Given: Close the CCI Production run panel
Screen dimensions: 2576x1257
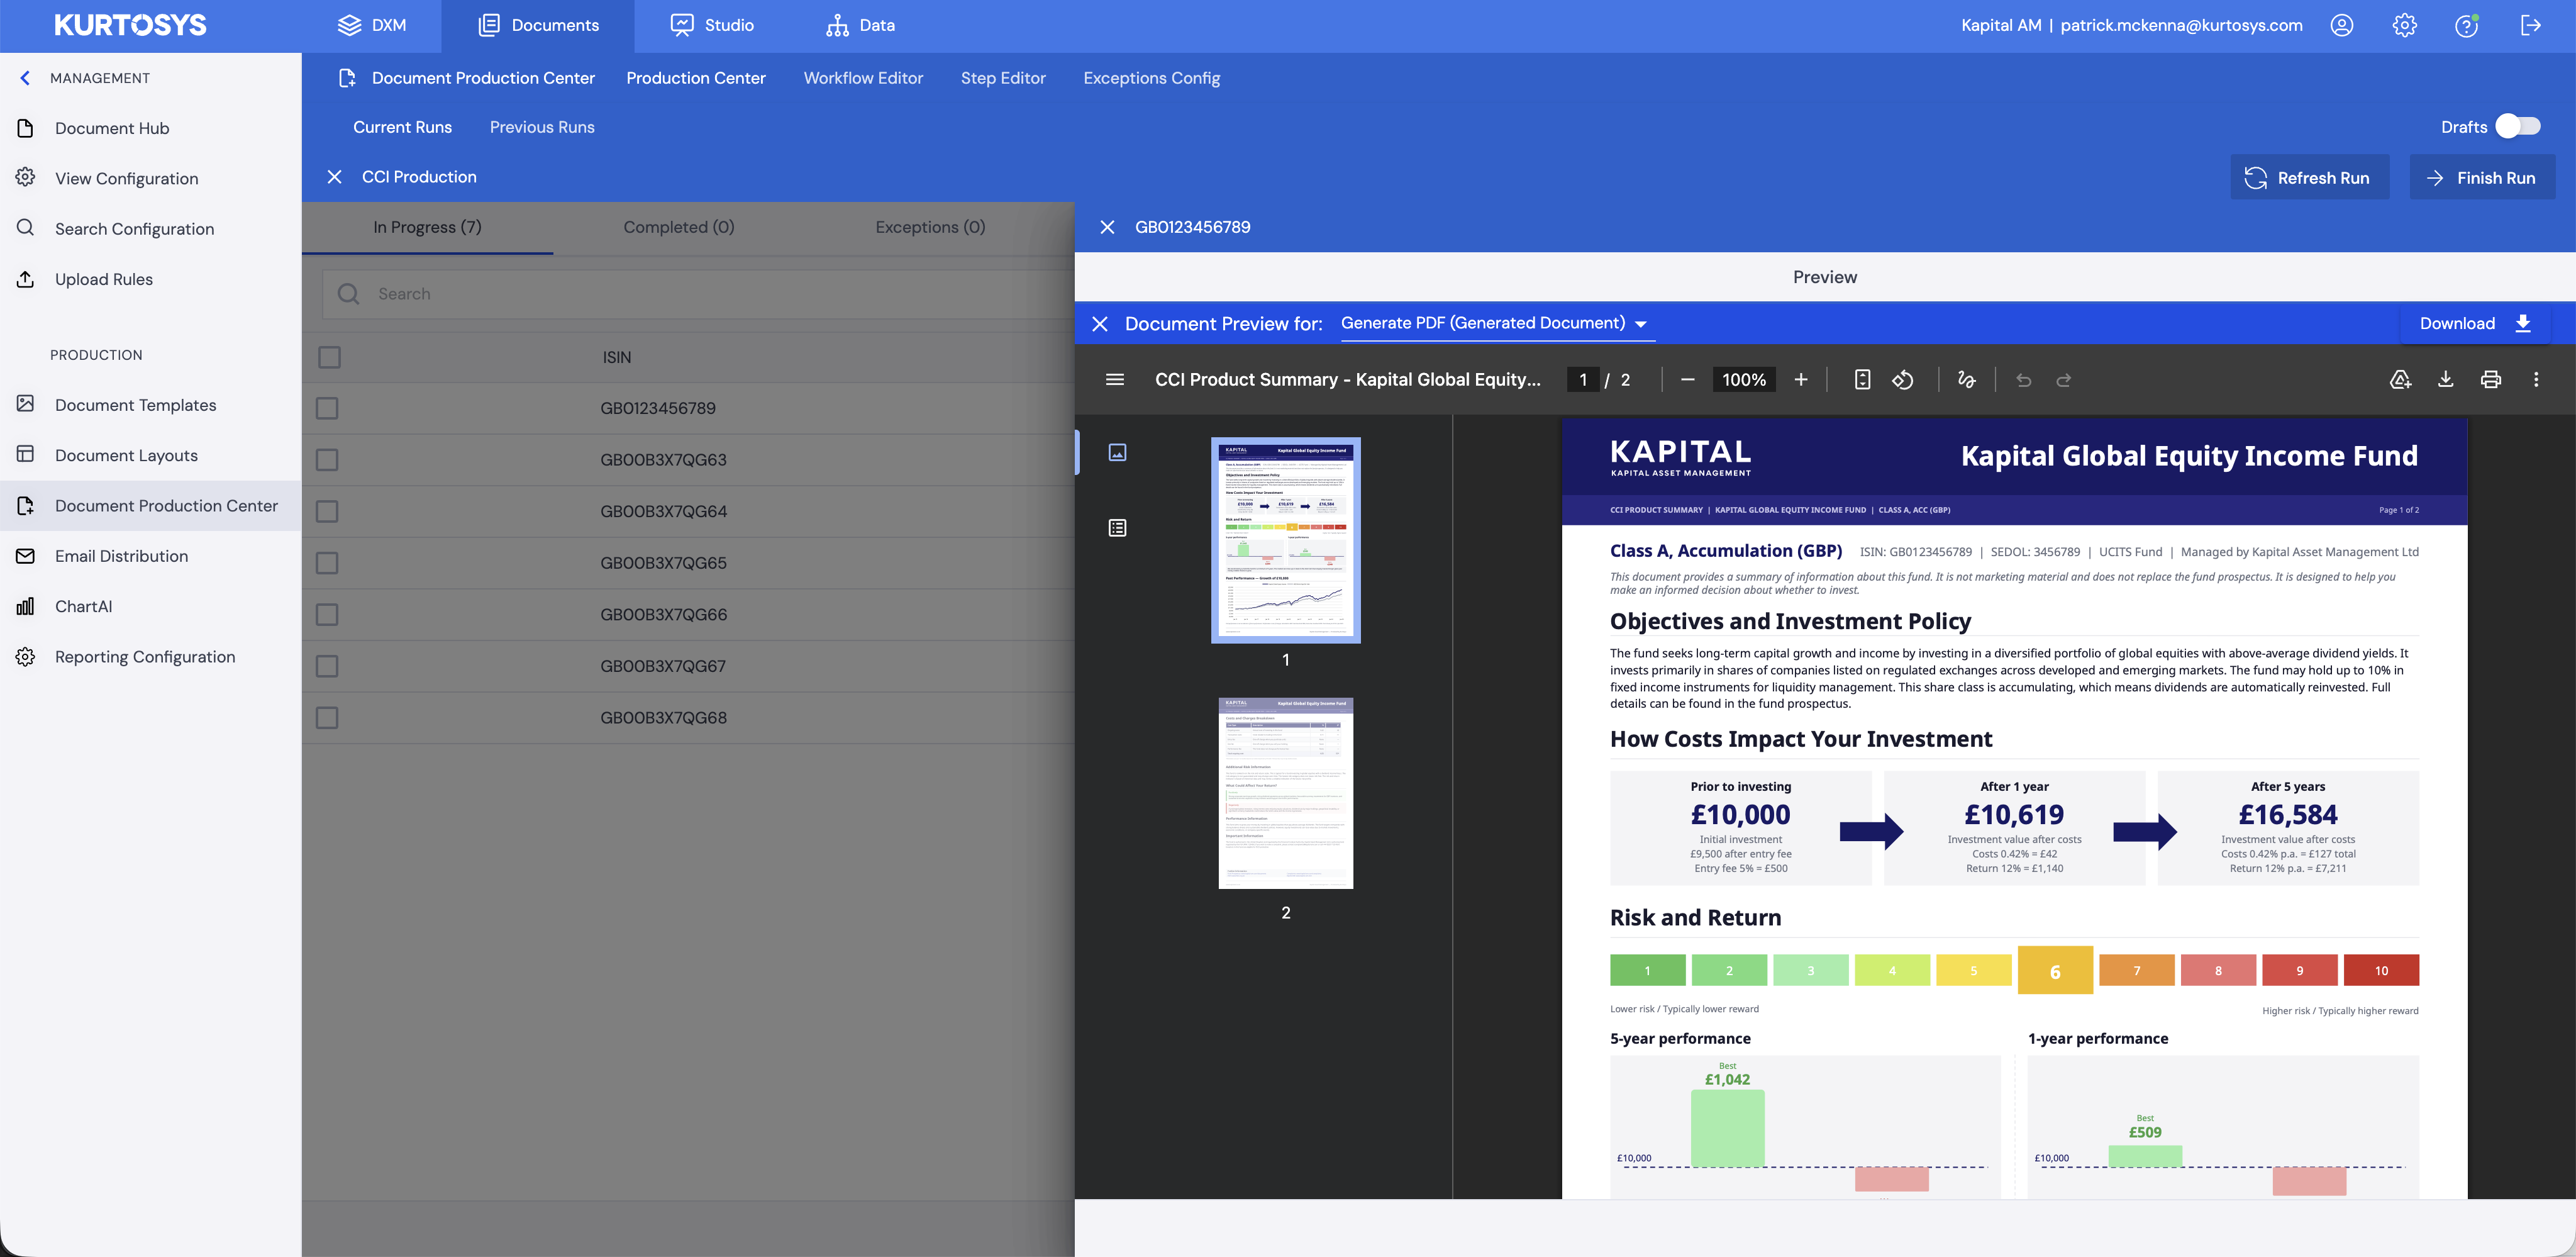Looking at the screenshot, I should click(x=334, y=177).
